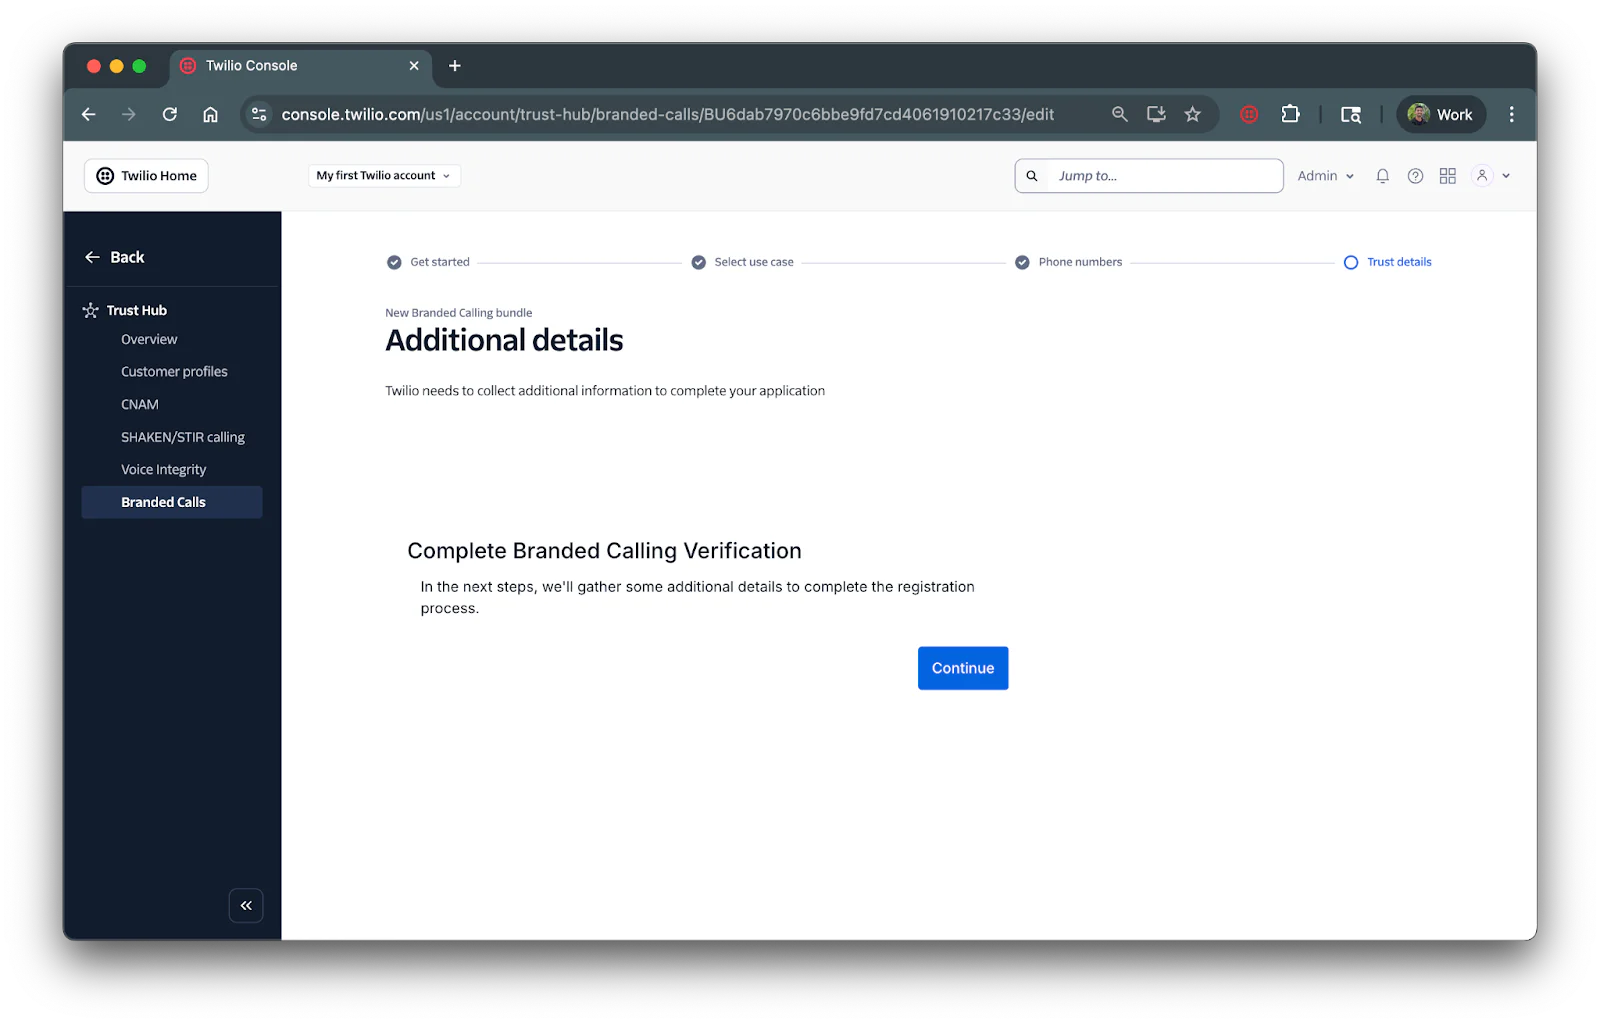Bookmark the page with the star icon
This screenshot has width=1600, height=1024.
click(1192, 114)
